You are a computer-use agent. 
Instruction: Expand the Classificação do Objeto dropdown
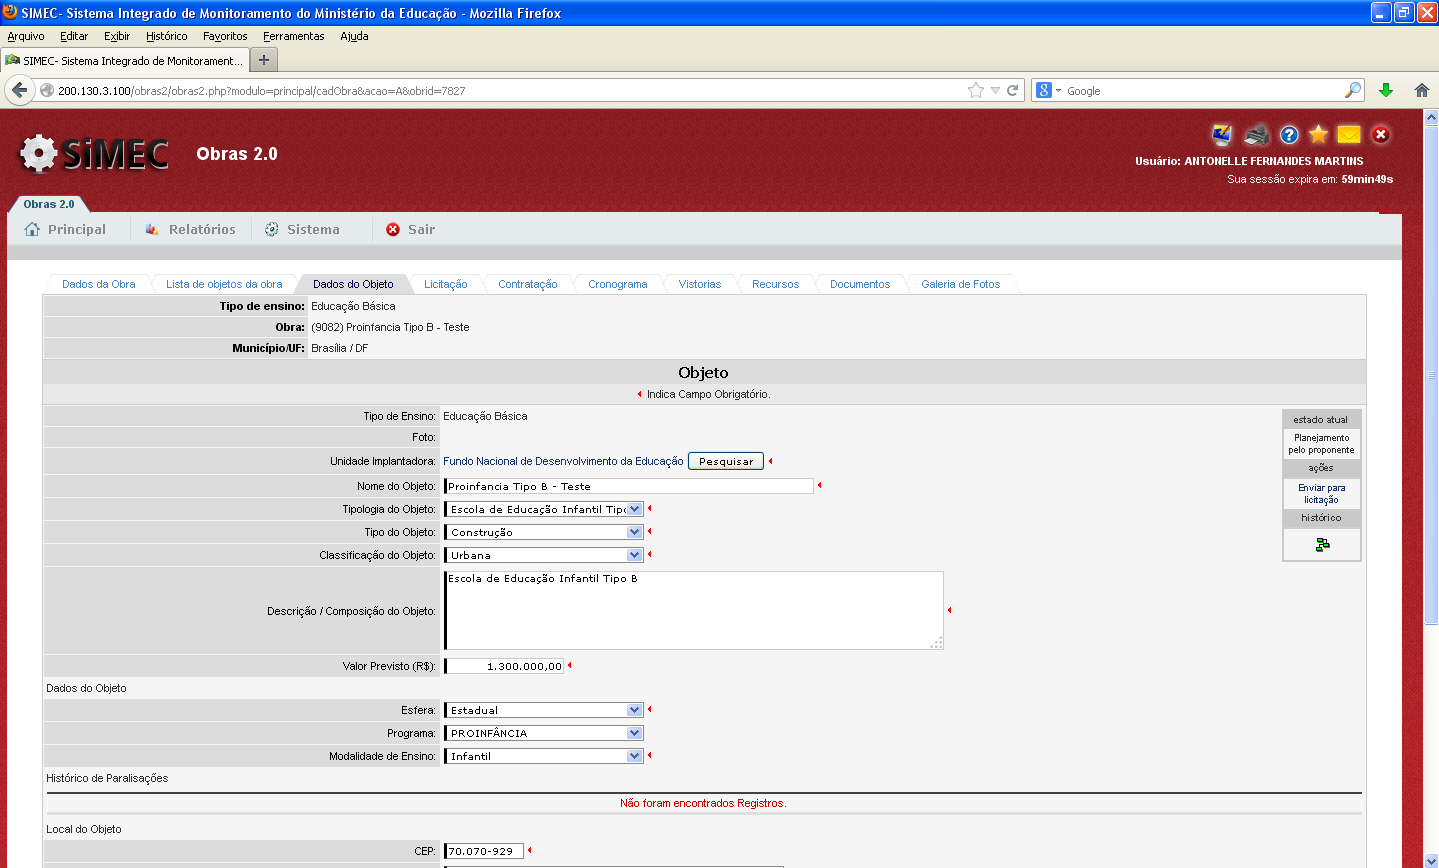coord(543,555)
